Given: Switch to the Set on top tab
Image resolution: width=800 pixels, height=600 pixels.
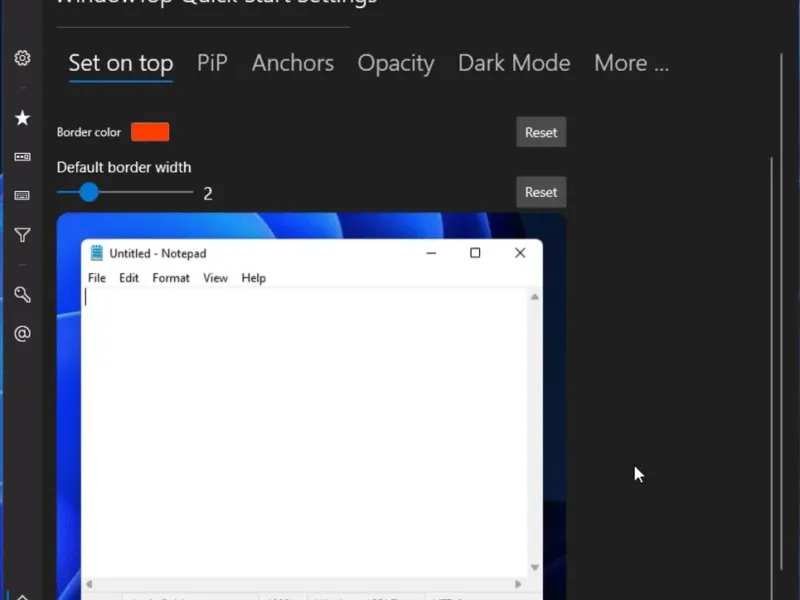Looking at the screenshot, I should 121,63.
